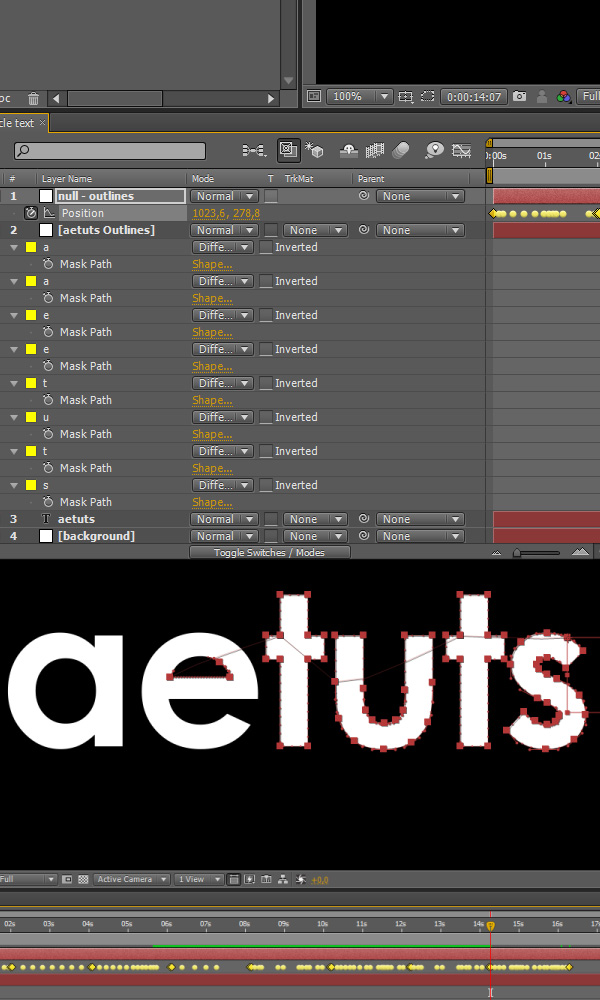Click the reset exposure icon
Screen dimensions: 600x1000
[x=301, y=879]
